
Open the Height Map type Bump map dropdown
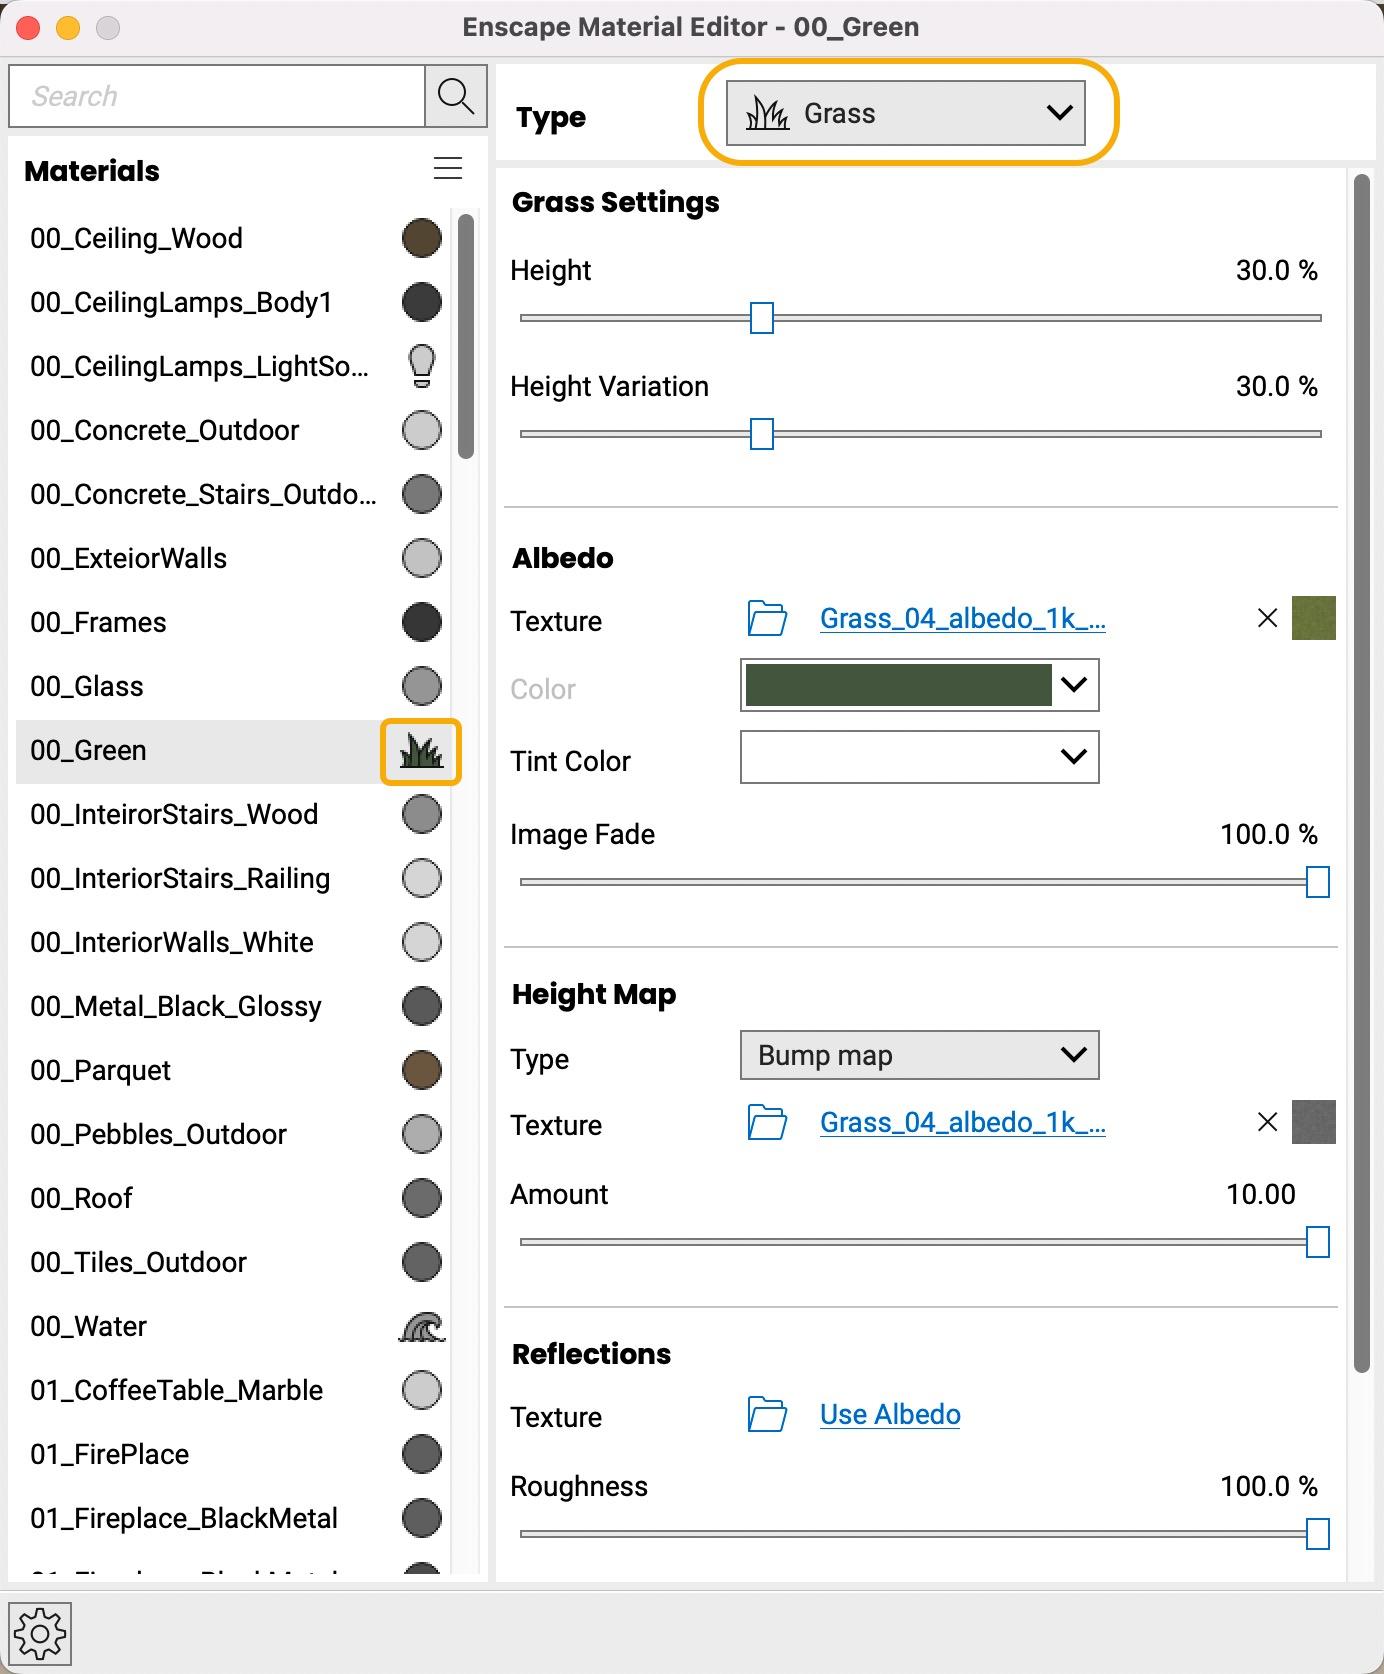(919, 1055)
